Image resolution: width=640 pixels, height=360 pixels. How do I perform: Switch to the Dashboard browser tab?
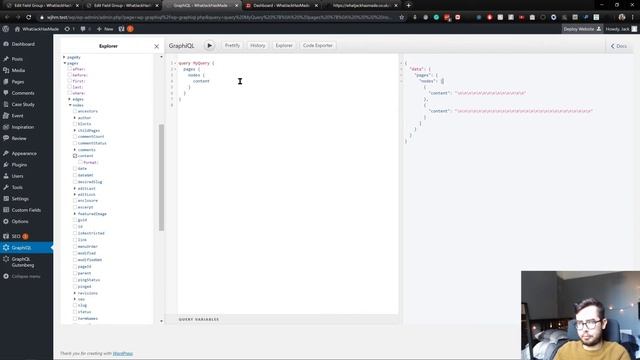282,6
